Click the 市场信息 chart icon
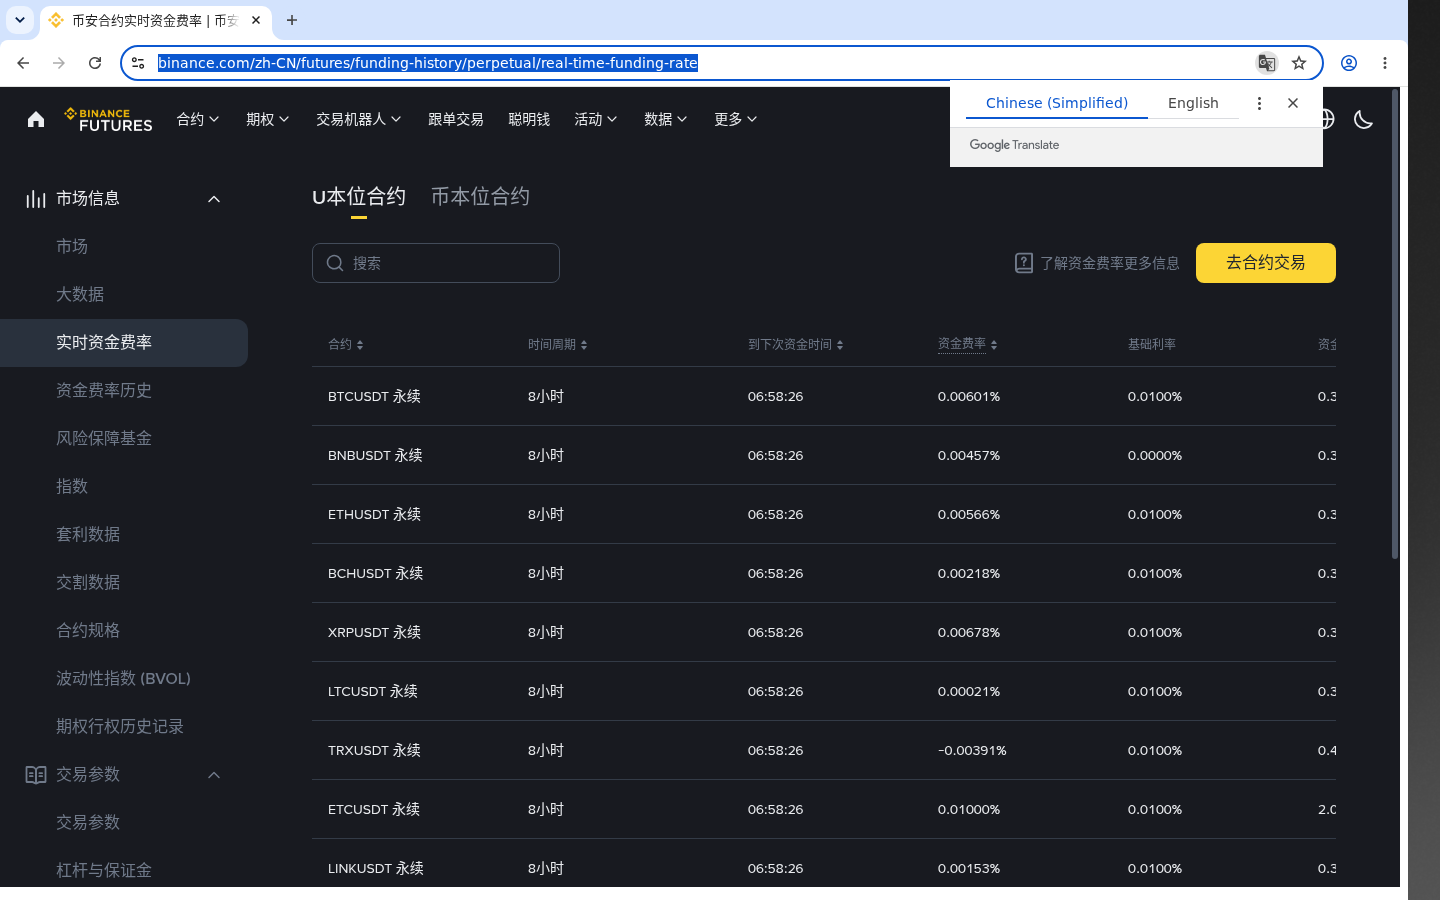The height and width of the screenshot is (900, 1440). coord(36,199)
